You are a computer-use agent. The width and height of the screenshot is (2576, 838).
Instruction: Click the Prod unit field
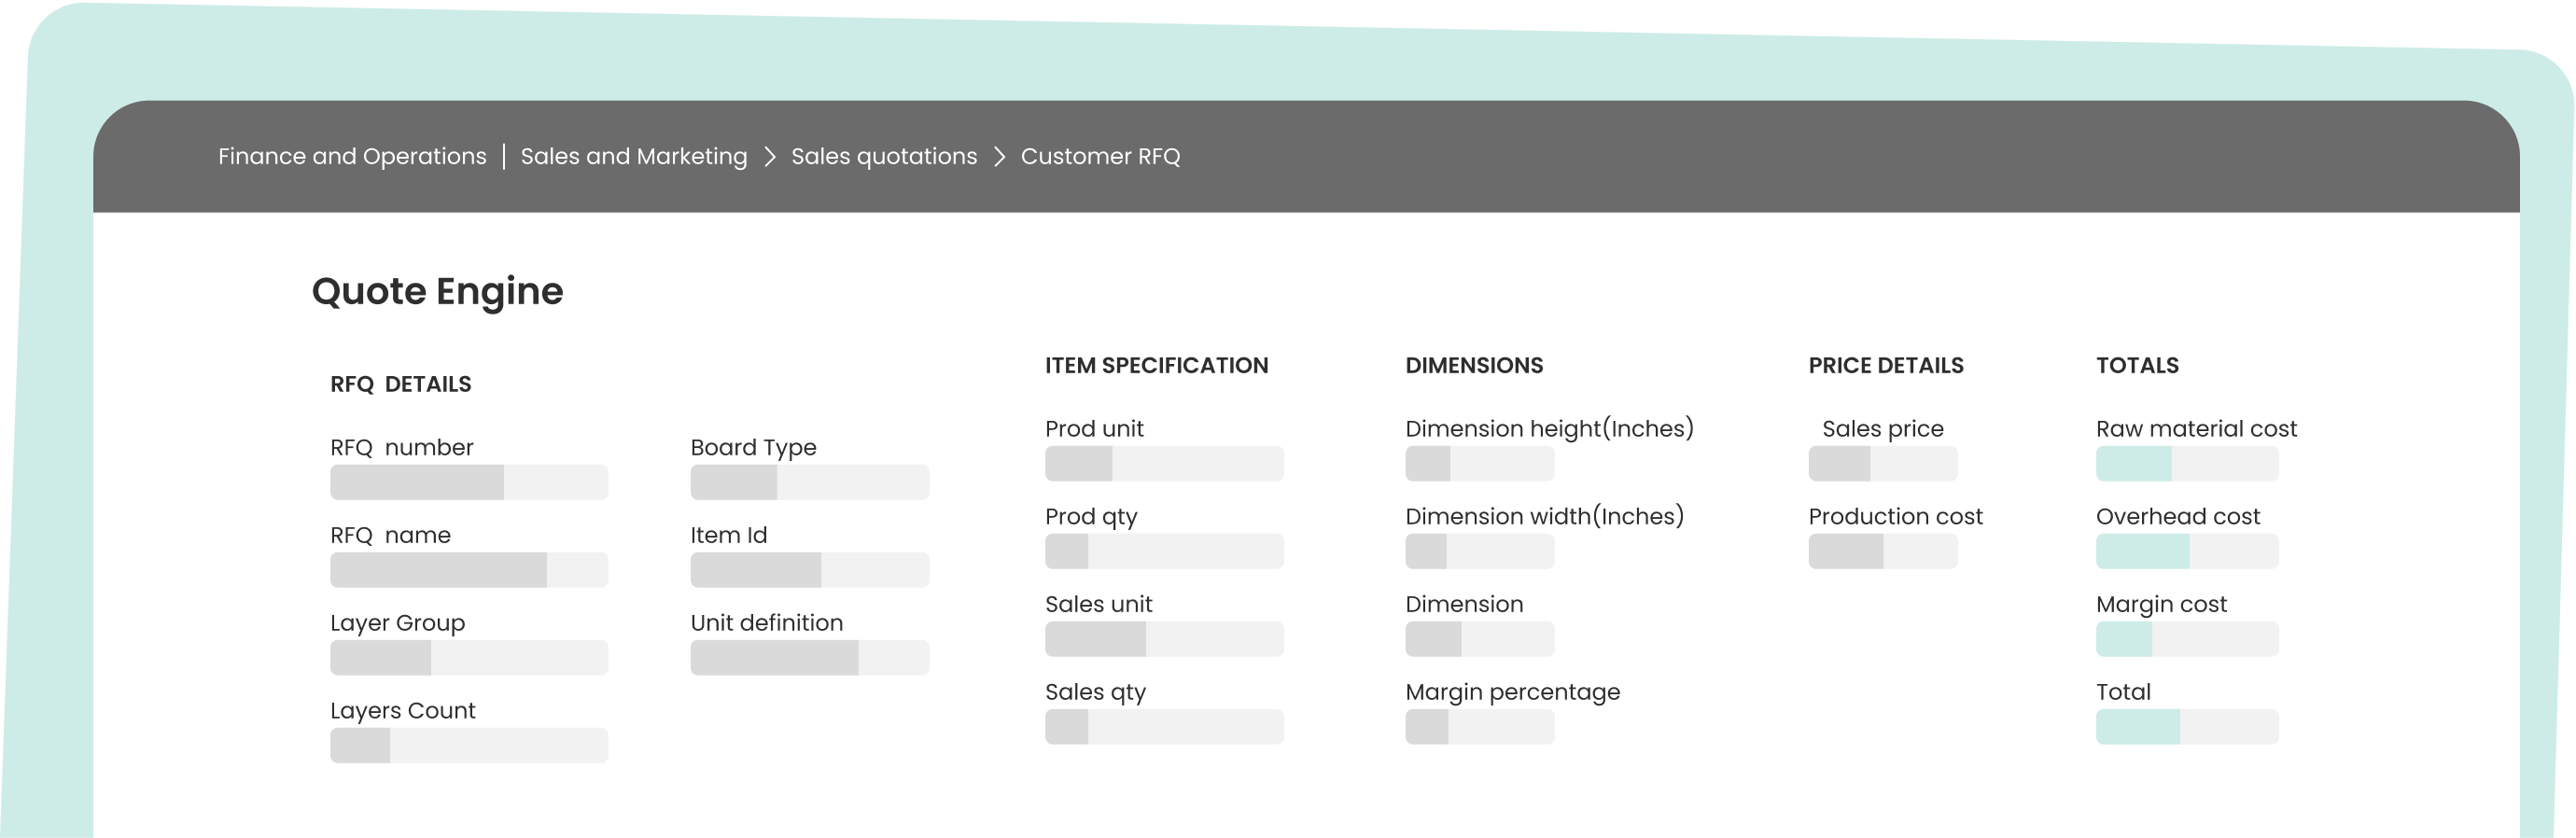(1164, 464)
